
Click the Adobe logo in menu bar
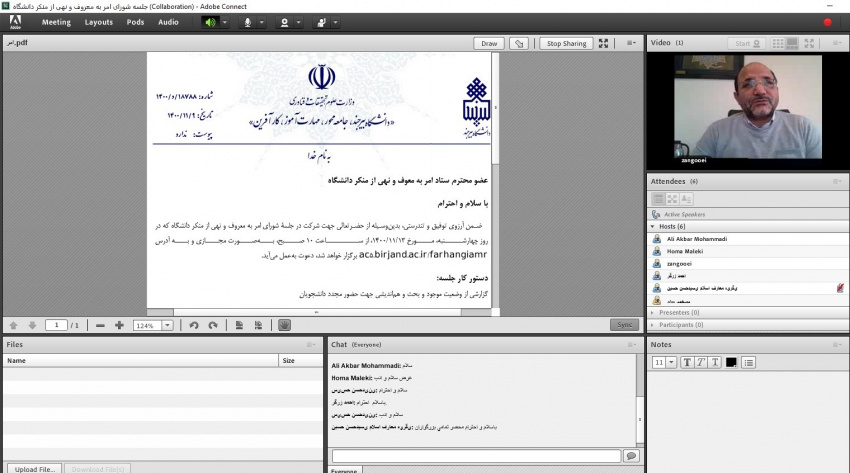pos(15,22)
